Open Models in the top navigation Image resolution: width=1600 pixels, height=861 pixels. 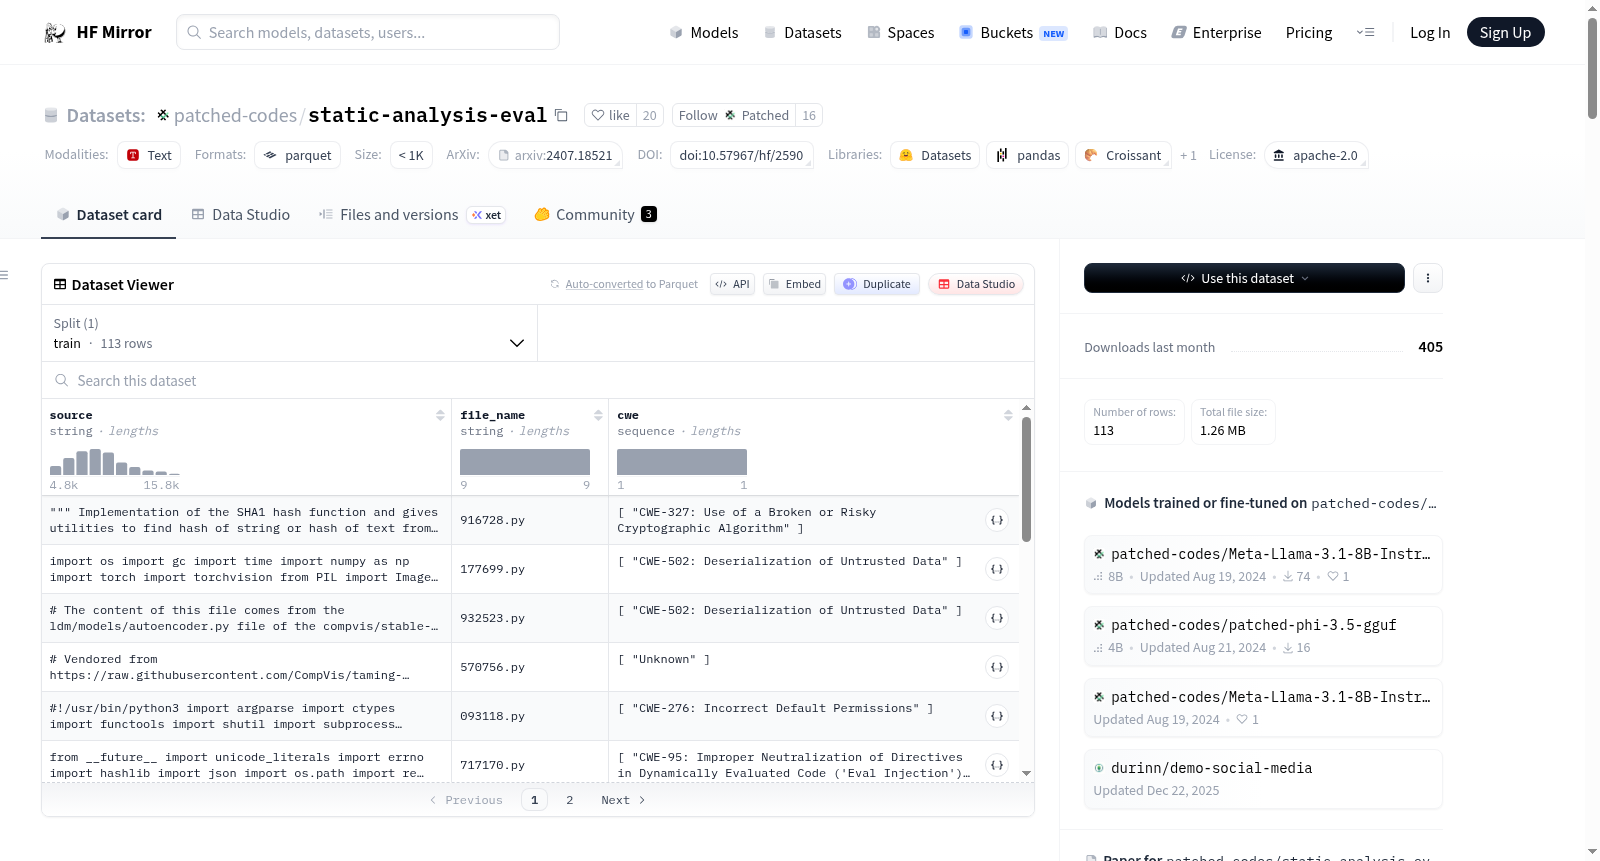[704, 33]
